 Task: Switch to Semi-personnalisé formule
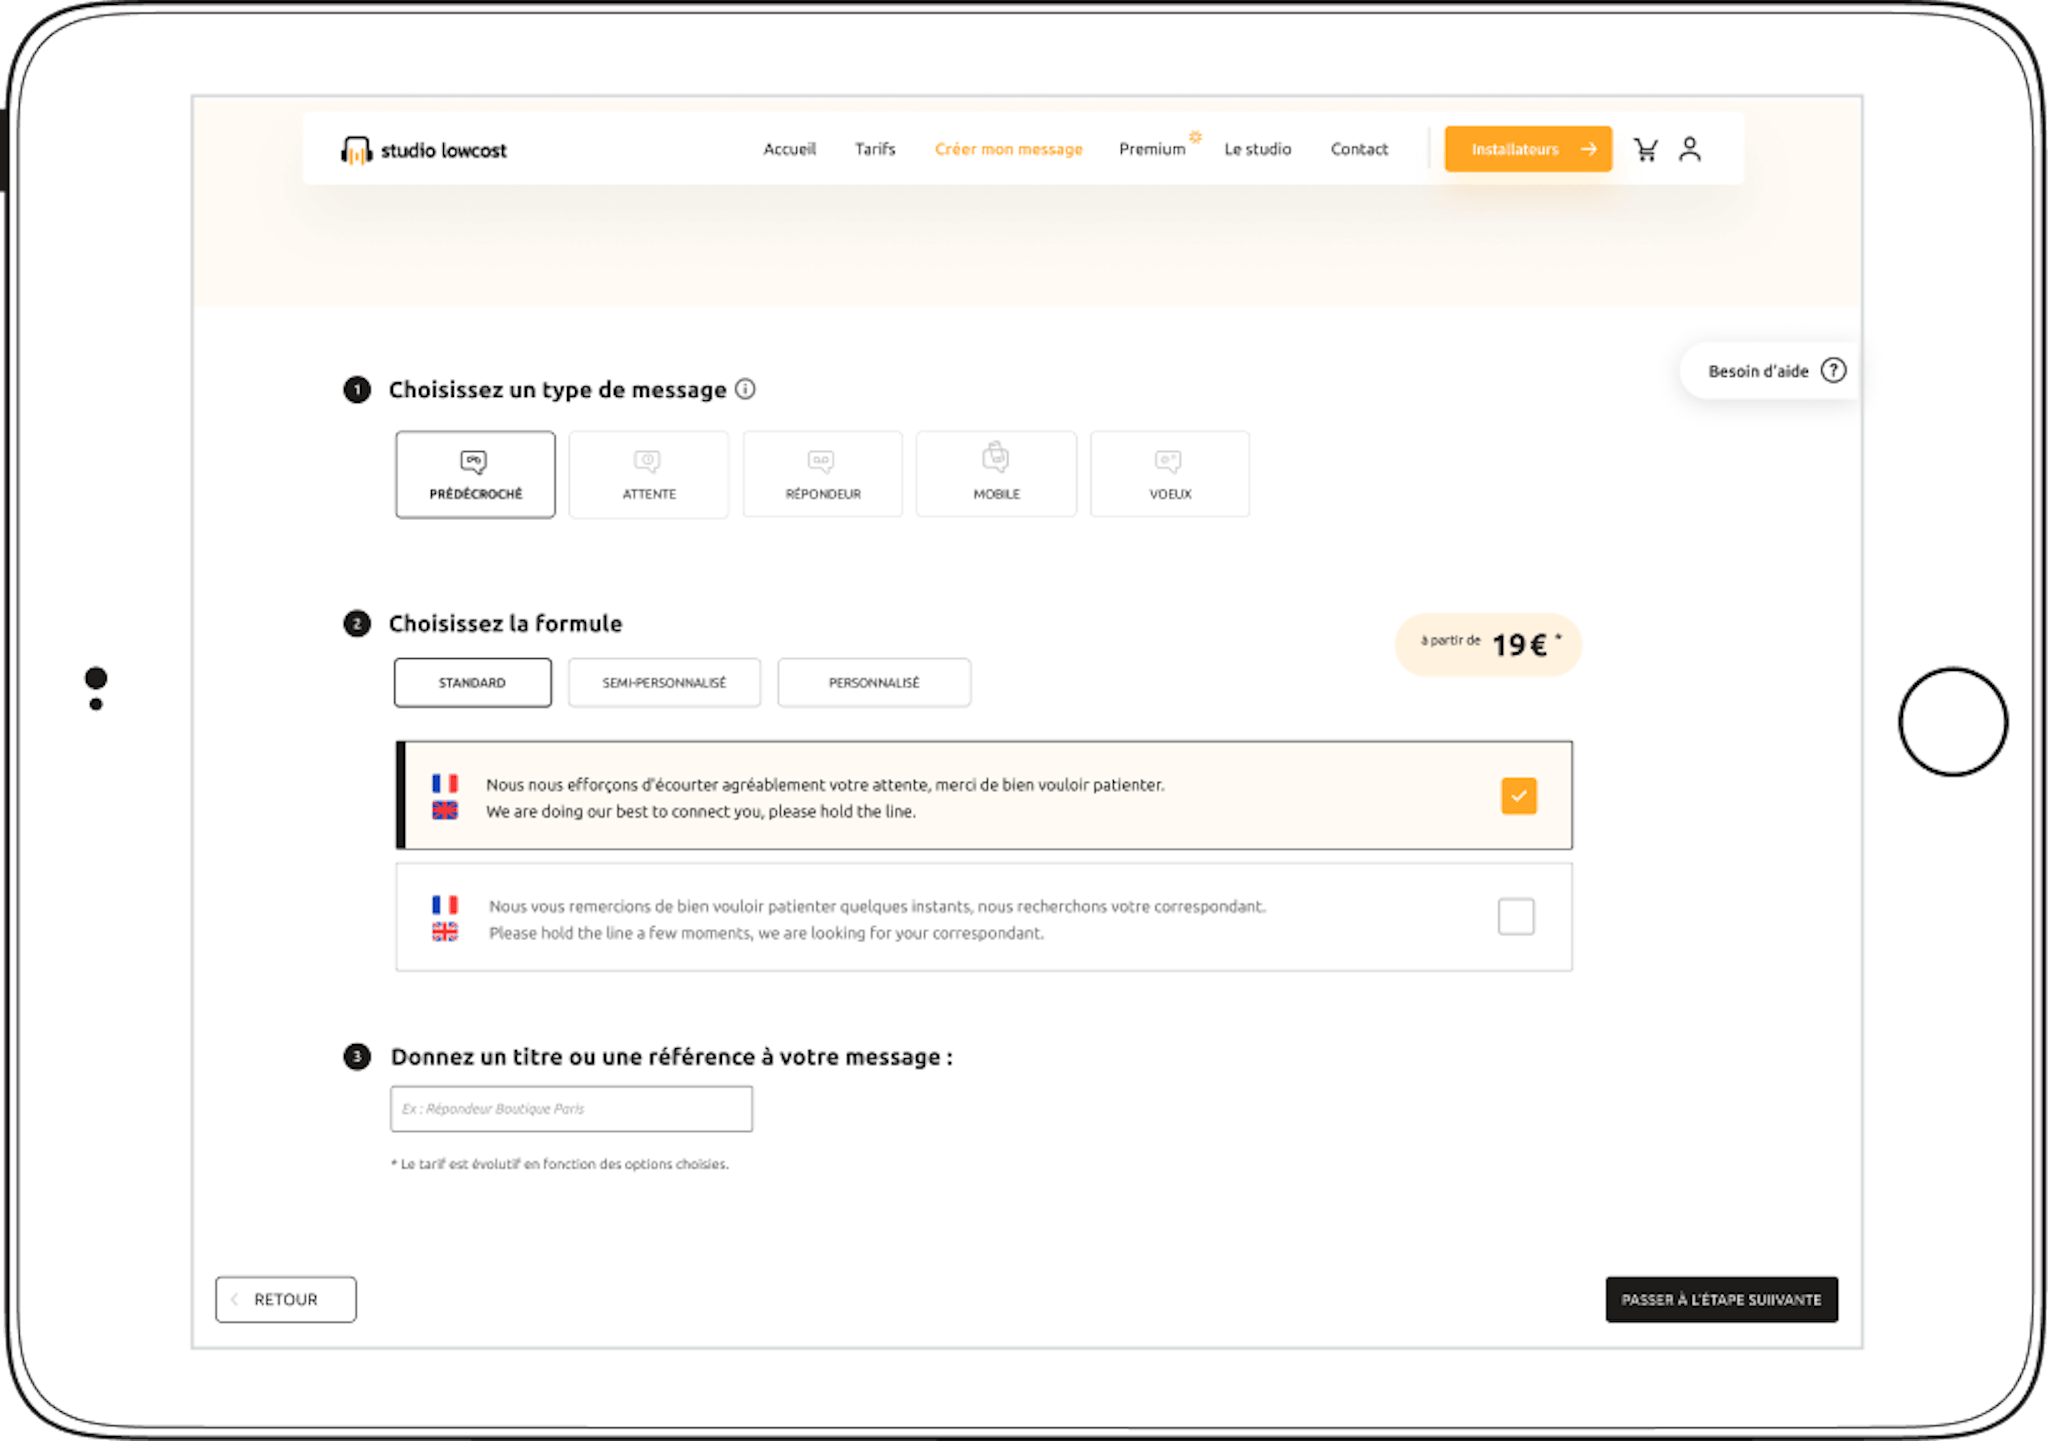(664, 683)
